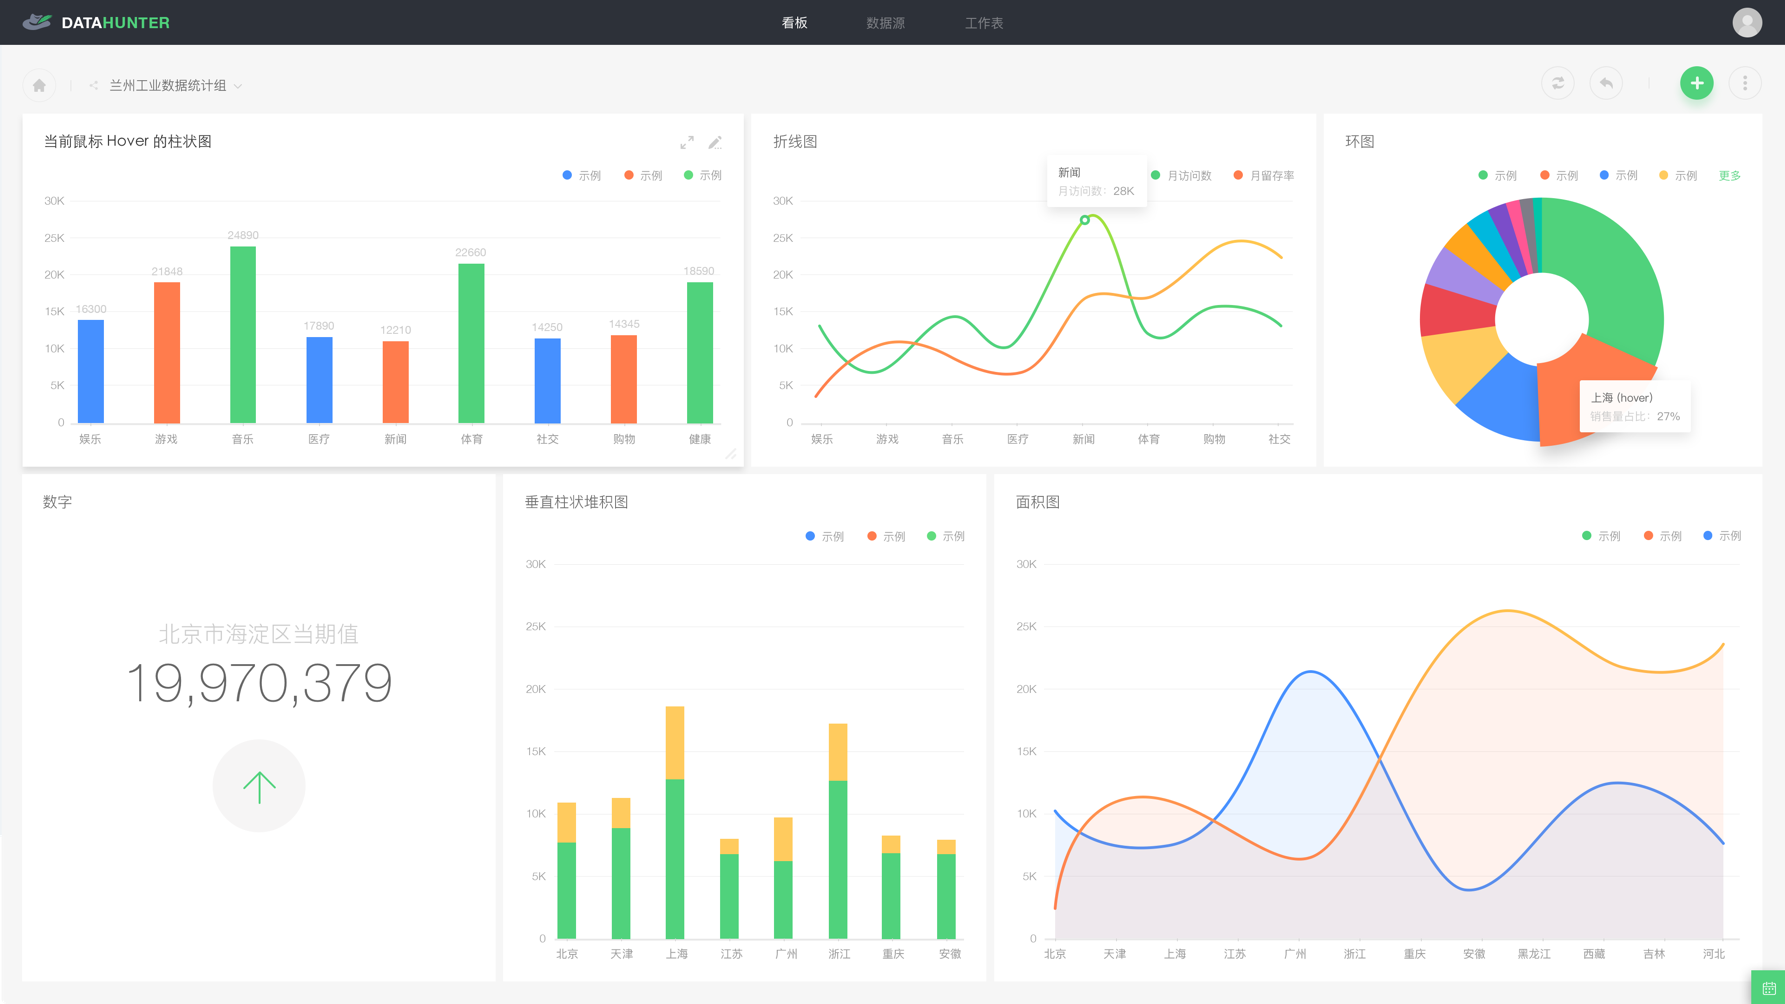This screenshot has height=1004, width=1785.
Task: Click the home icon in the breadcrumb
Action: coord(39,85)
